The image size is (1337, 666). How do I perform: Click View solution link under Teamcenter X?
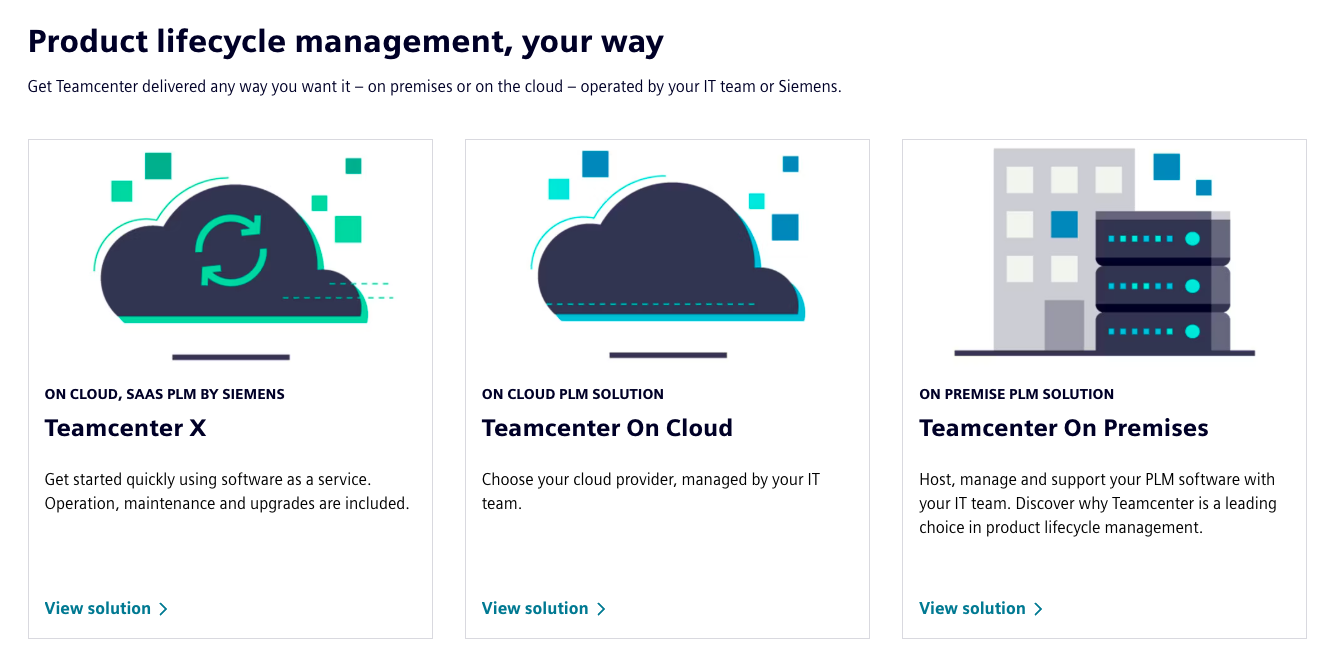(x=106, y=608)
